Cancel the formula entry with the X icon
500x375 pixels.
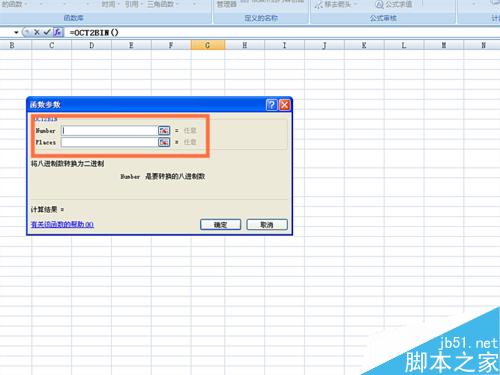click(x=36, y=32)
